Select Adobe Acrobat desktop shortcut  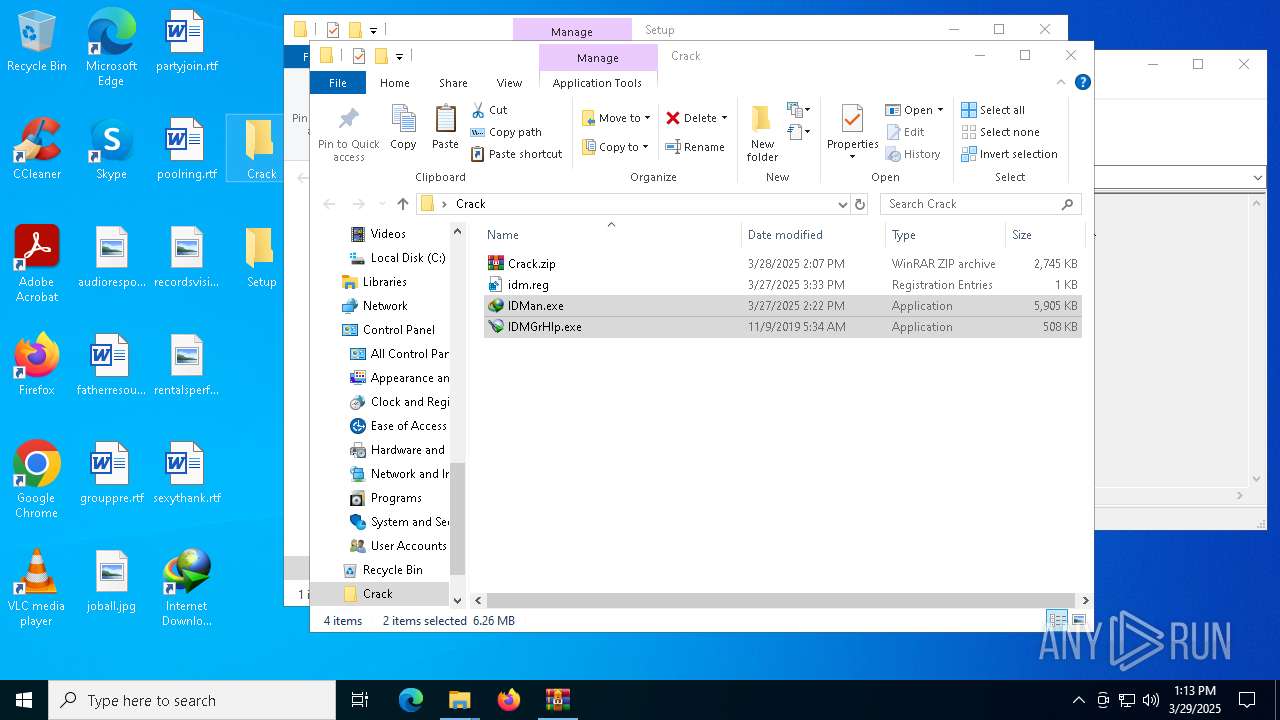coord(37,264)
